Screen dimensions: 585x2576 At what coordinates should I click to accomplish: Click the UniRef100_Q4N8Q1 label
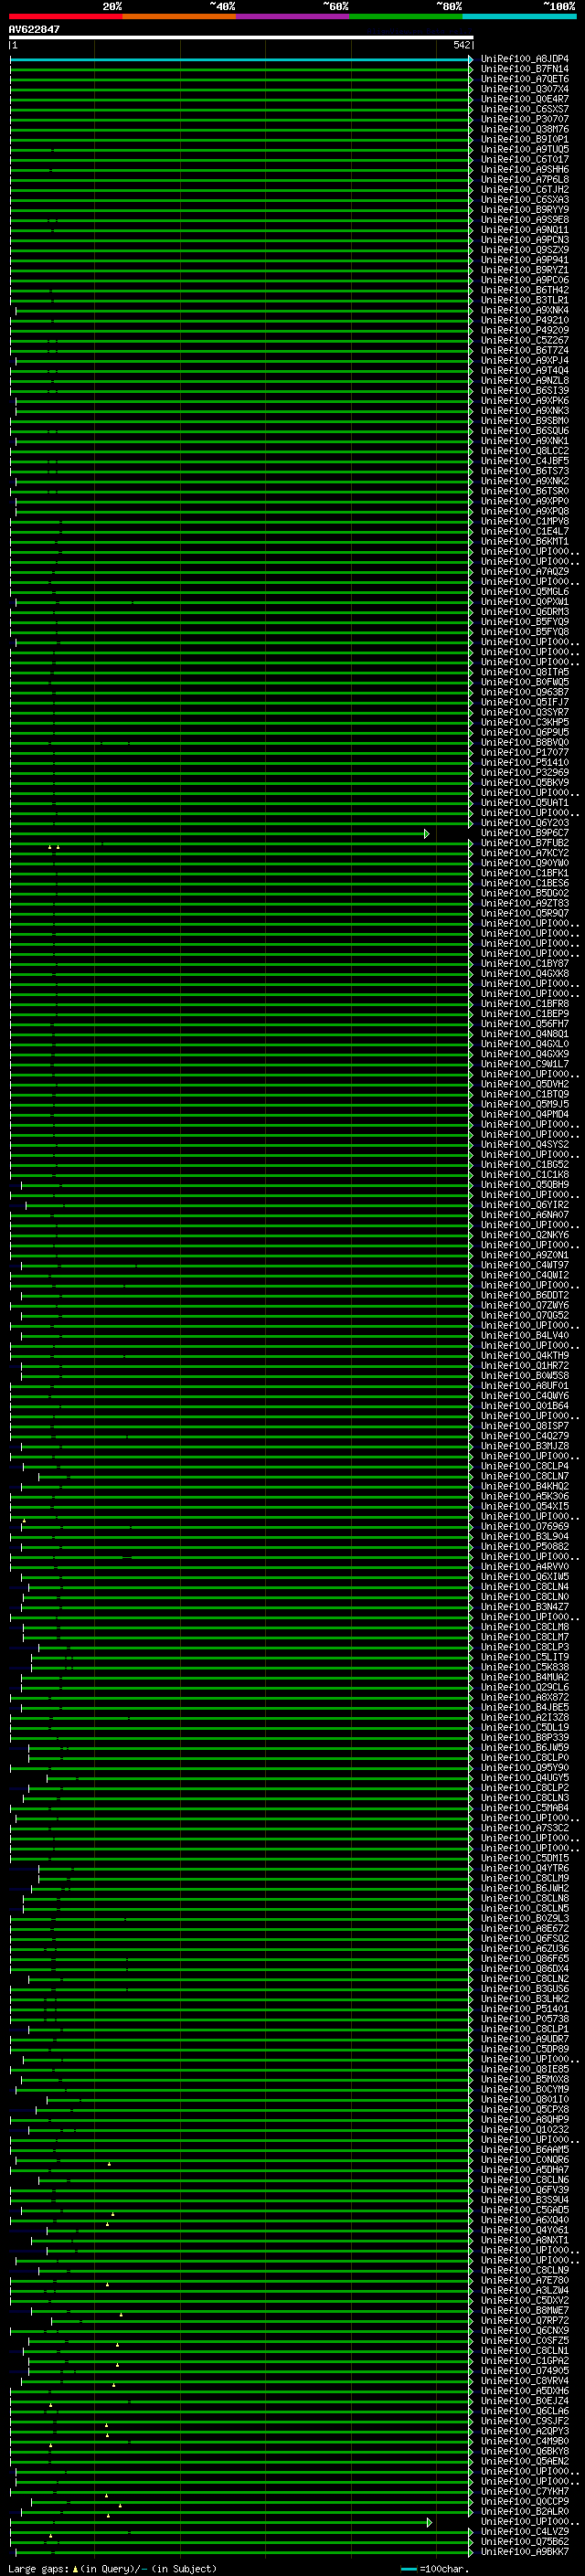(x=525, y=1034)
